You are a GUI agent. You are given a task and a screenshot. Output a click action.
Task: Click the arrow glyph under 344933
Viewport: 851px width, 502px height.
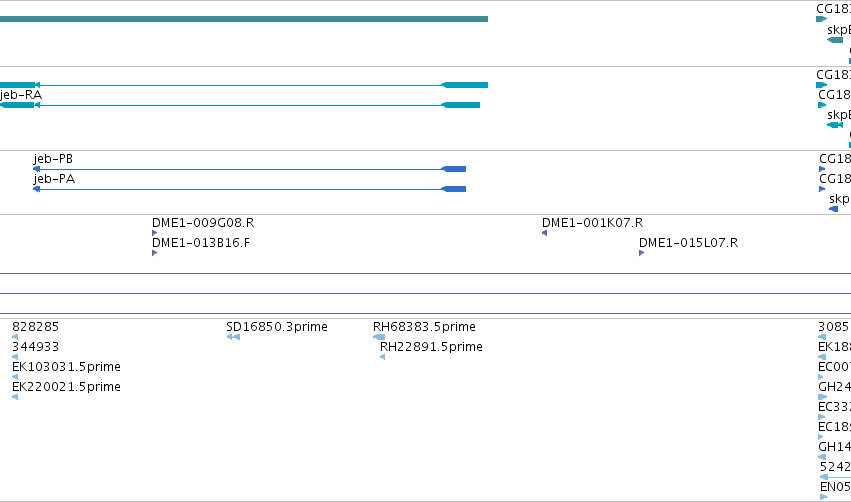(x=15, y=357)
